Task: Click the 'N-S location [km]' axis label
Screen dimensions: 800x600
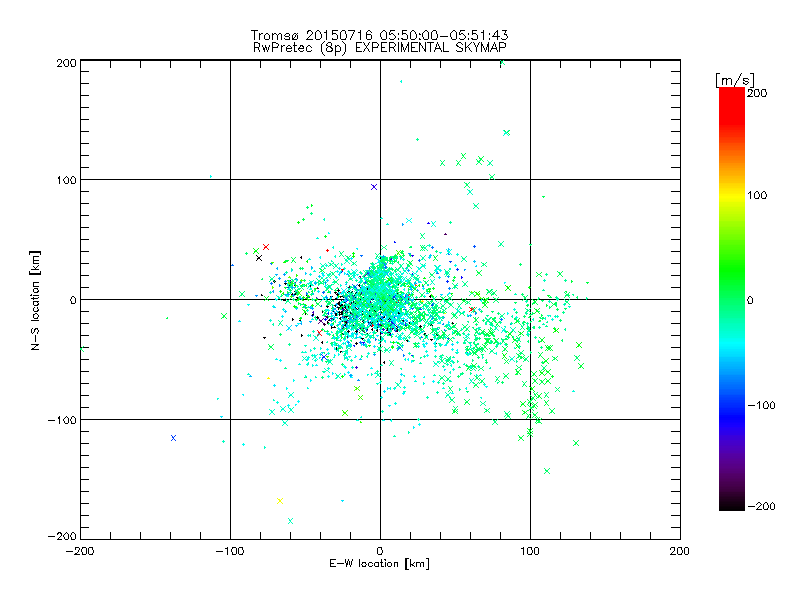Action: pyautogui.click(x=35, y=301)
